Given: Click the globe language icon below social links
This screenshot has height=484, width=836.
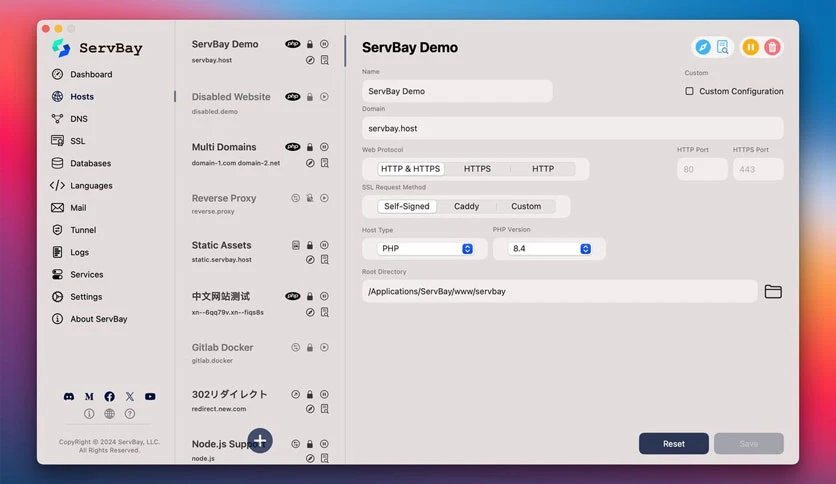Looking at the screenshot, I should point(109,414).
